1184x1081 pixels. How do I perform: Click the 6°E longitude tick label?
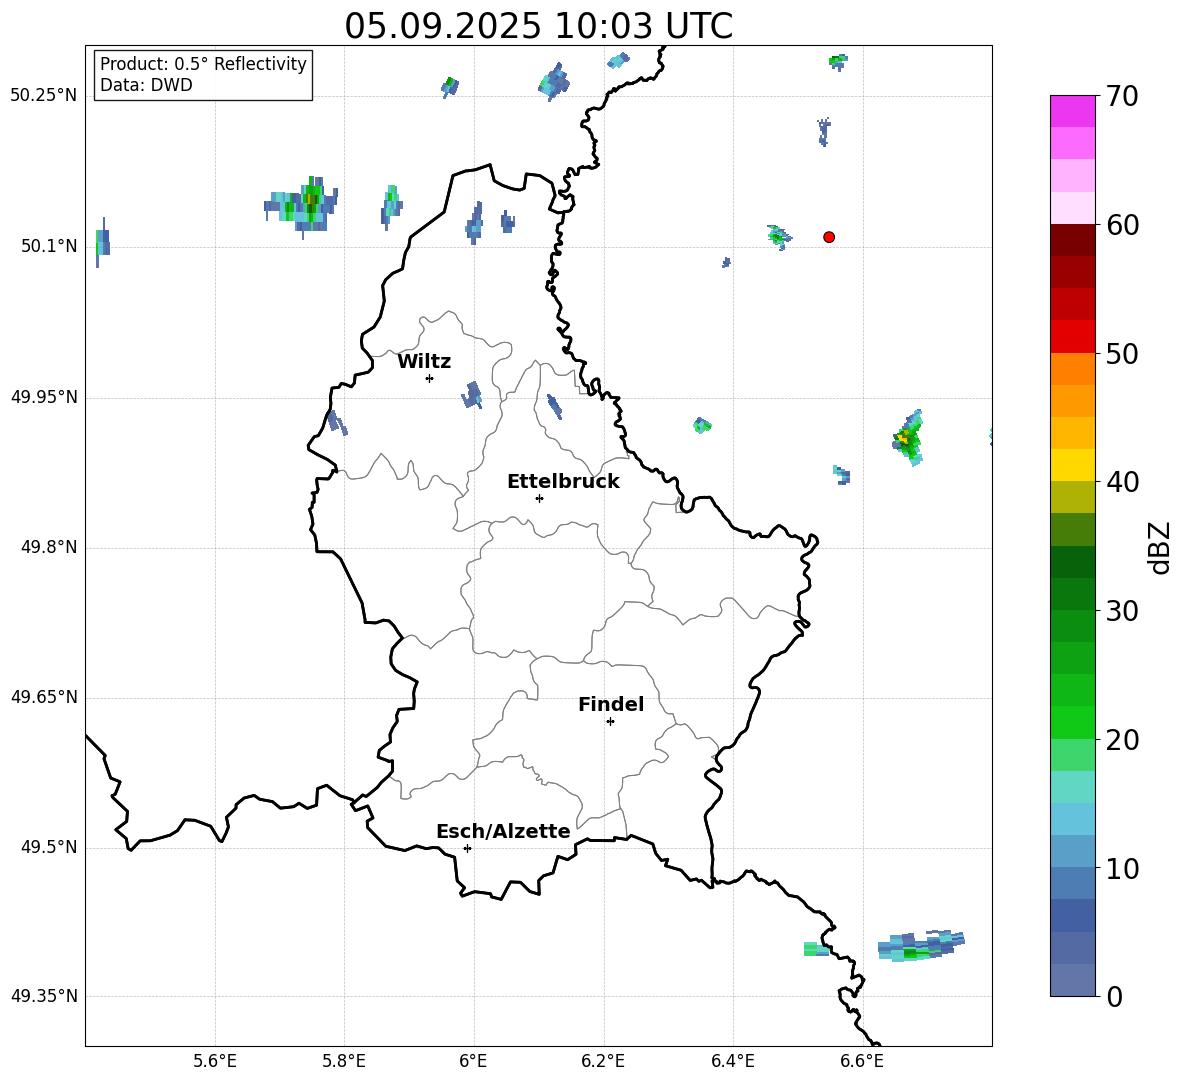(473, 1061)
